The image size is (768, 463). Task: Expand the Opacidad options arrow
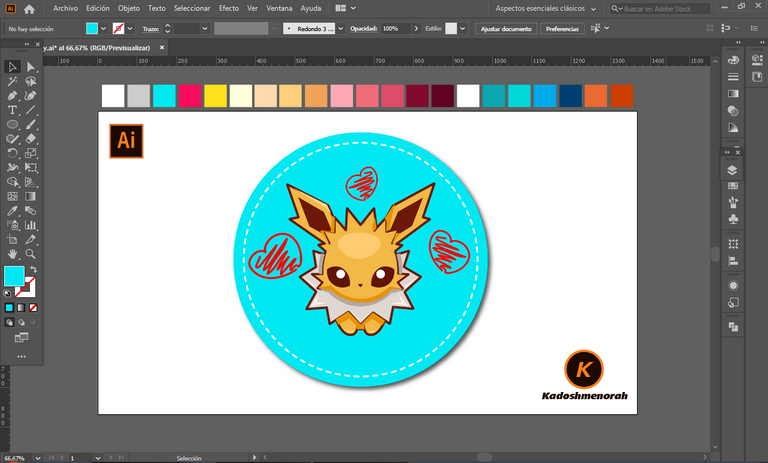pos(416,28)
